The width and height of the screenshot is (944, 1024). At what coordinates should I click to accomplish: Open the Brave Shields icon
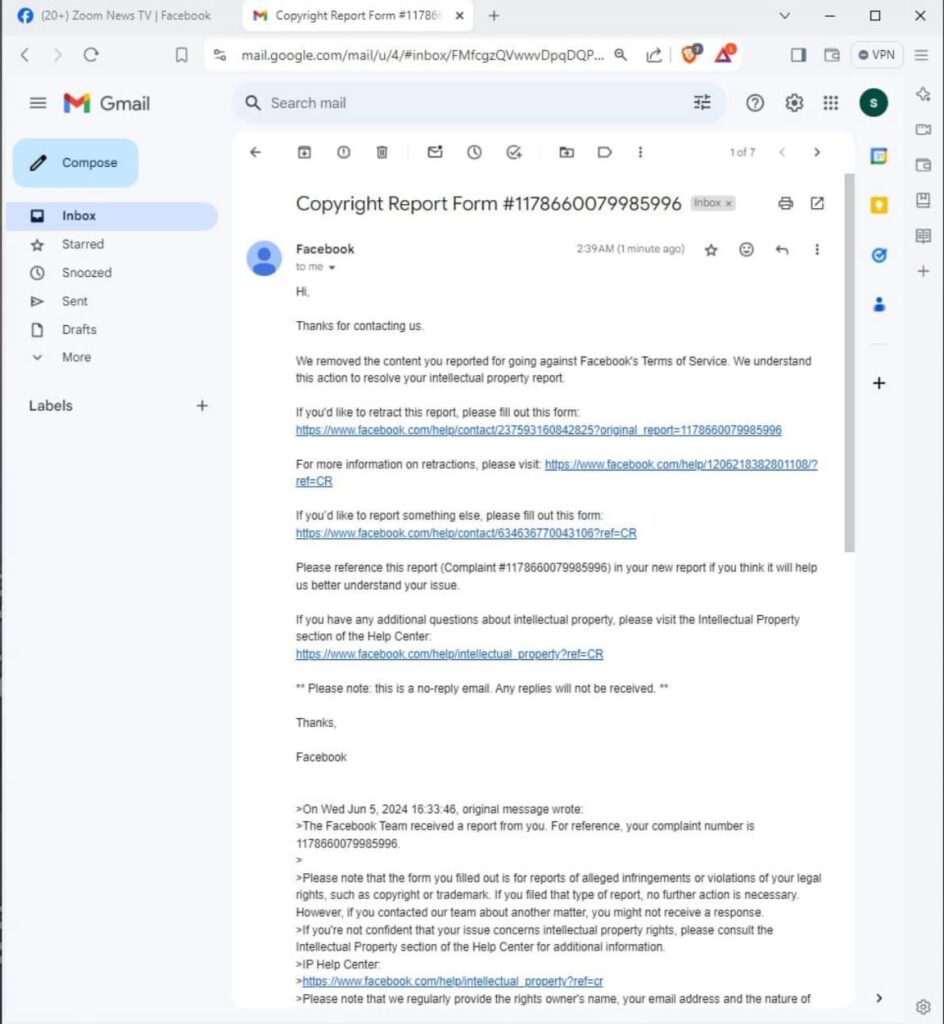[690, 54]
